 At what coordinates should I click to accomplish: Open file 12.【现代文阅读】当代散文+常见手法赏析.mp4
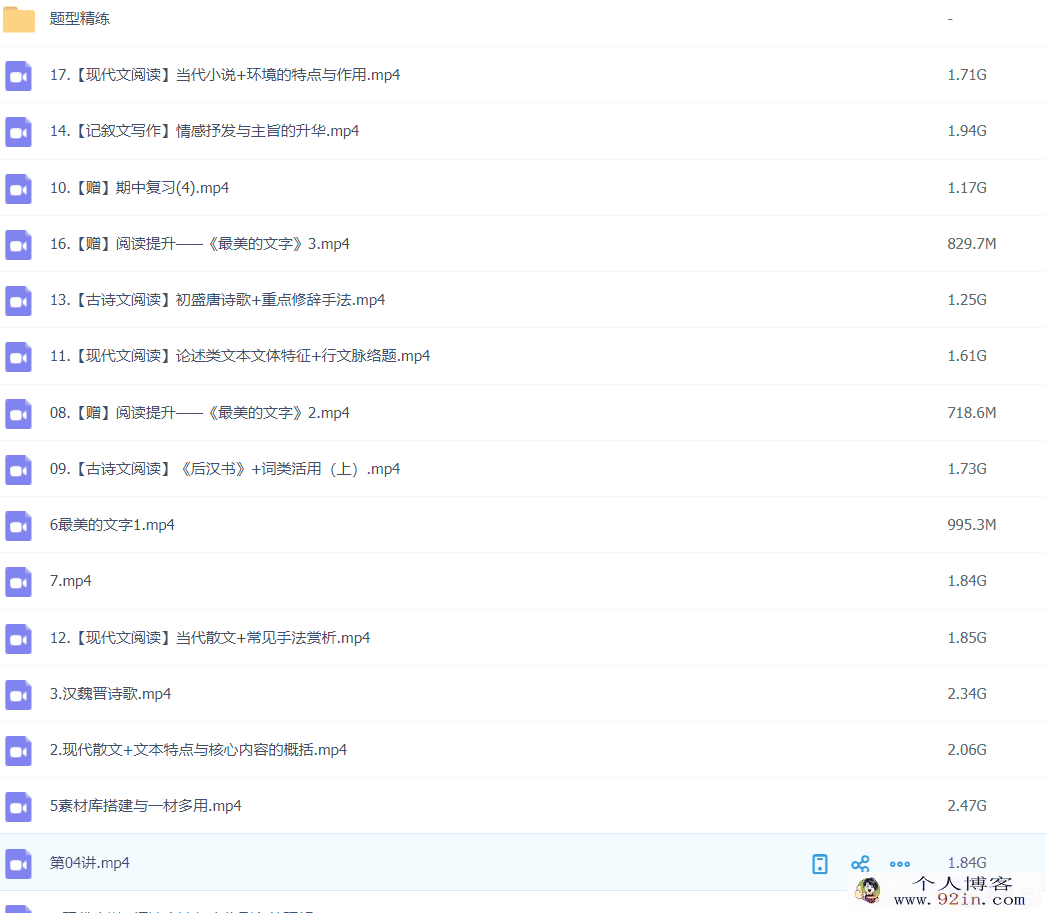[210, 637]
